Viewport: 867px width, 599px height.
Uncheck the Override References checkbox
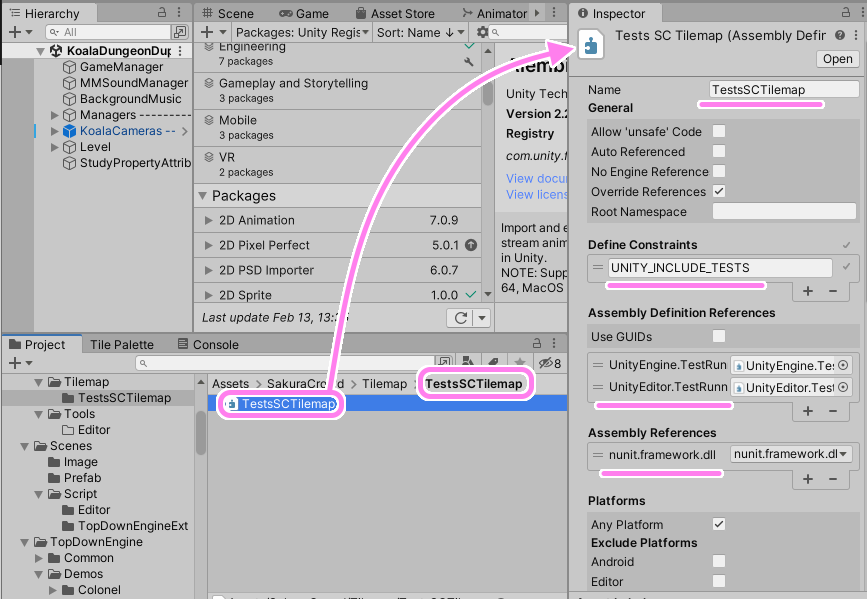pyautogui.click(x=719, y=191)
